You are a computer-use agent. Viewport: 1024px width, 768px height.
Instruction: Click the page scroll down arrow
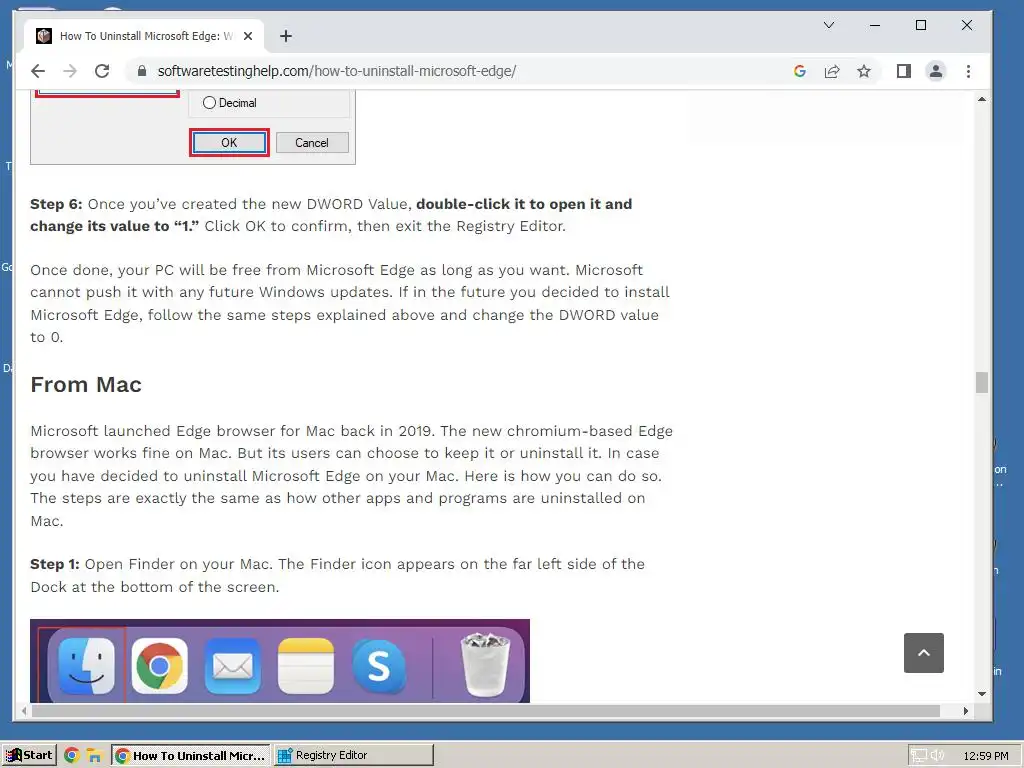[x=982, y=694]
